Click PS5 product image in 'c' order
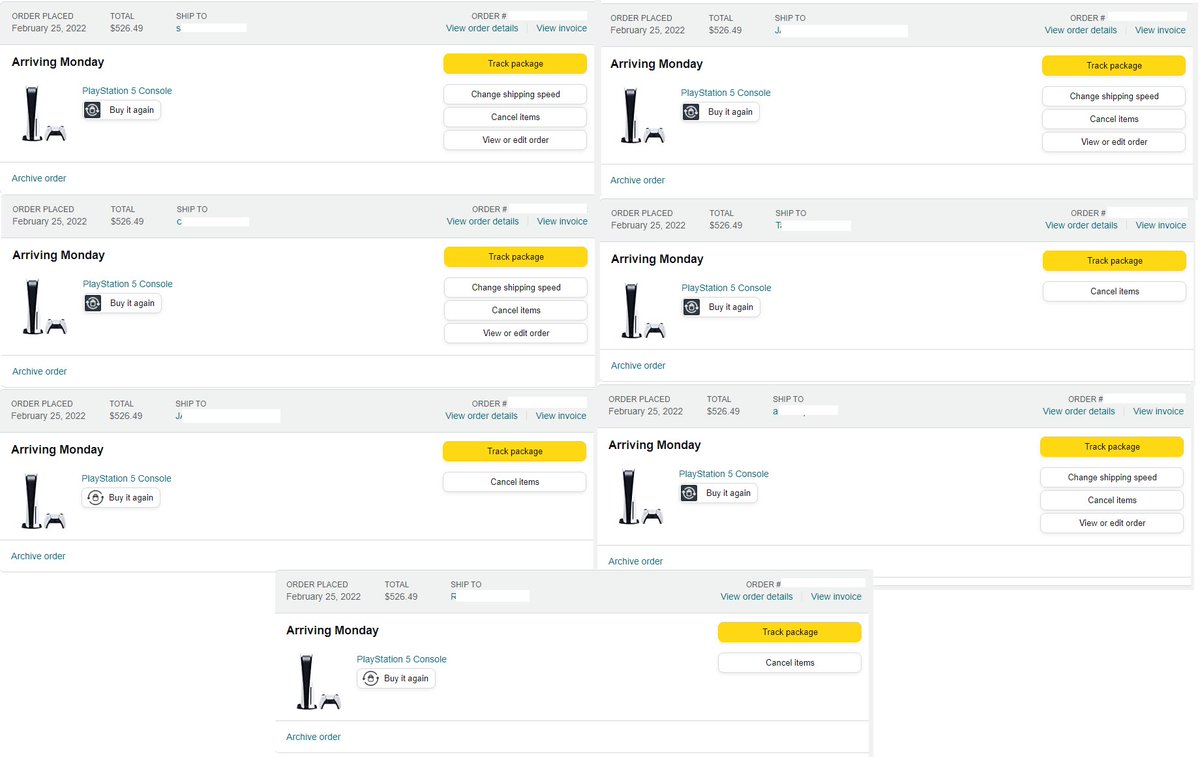Image resolution: width=1200 pixels, height=757 pixels. pyautogui.click(x=43, y=306)
